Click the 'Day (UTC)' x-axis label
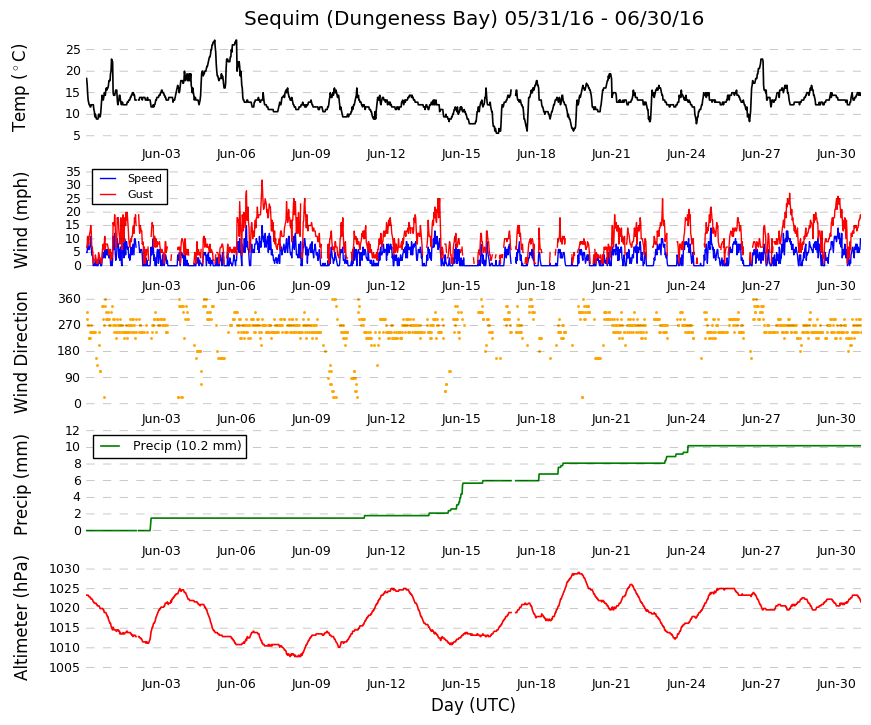This screenshot has width=871, height=725. point(473,705)
